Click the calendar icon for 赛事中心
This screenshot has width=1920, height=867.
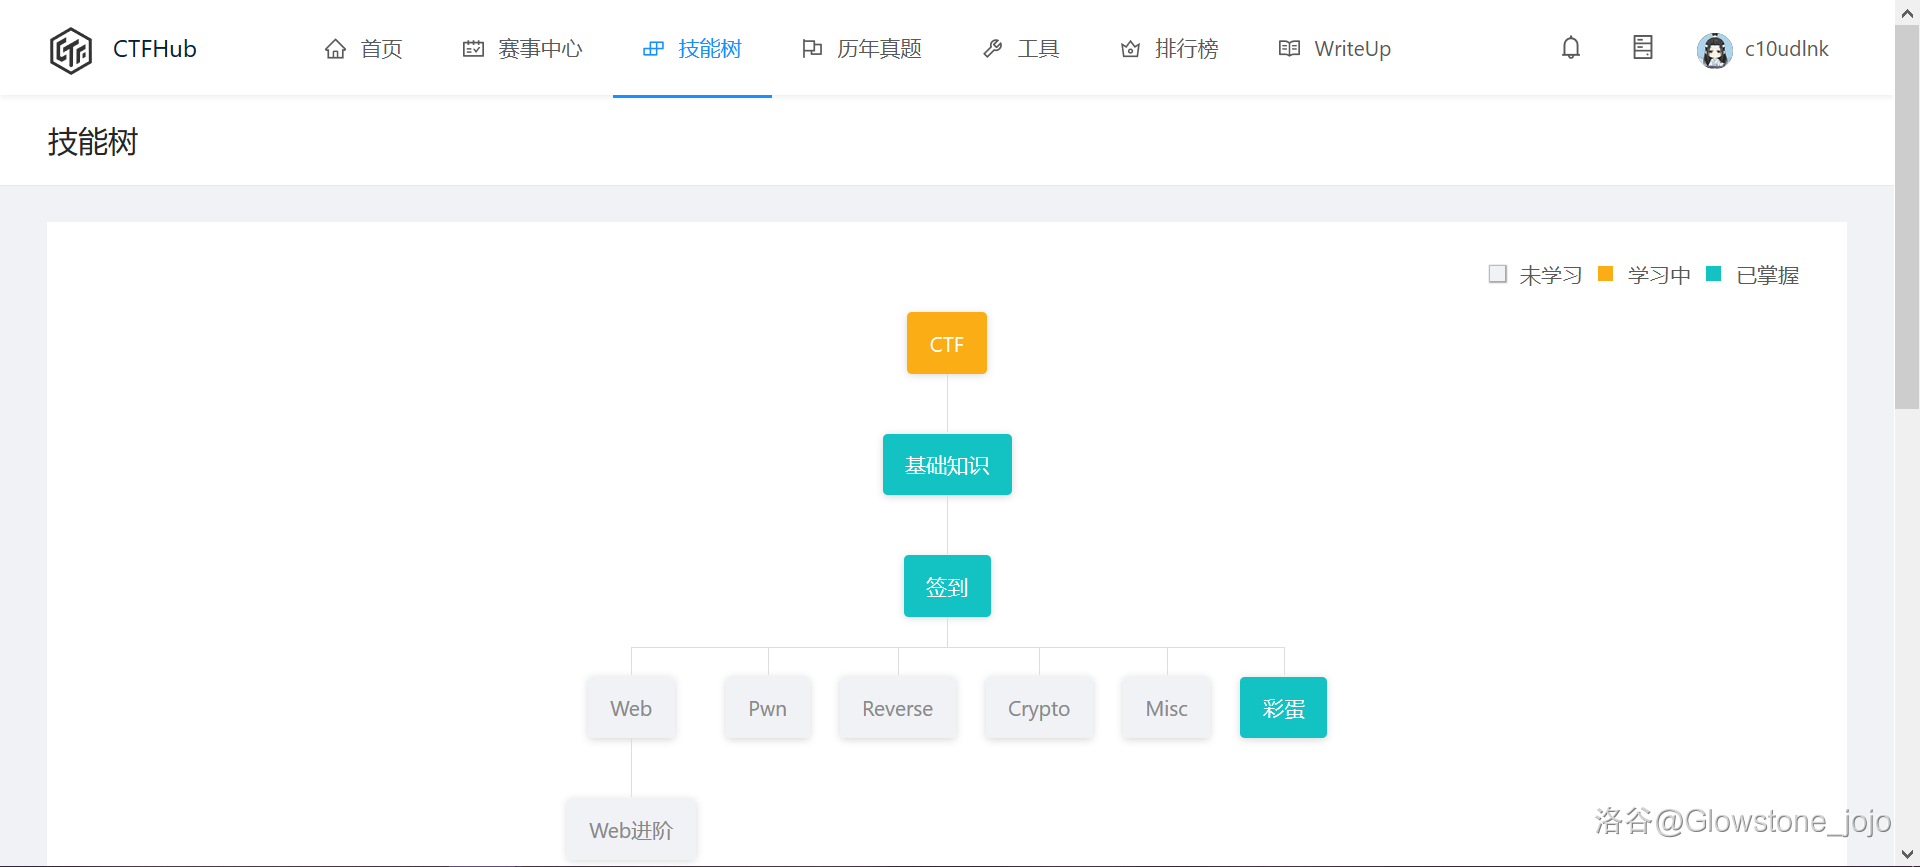coord(473,49)
